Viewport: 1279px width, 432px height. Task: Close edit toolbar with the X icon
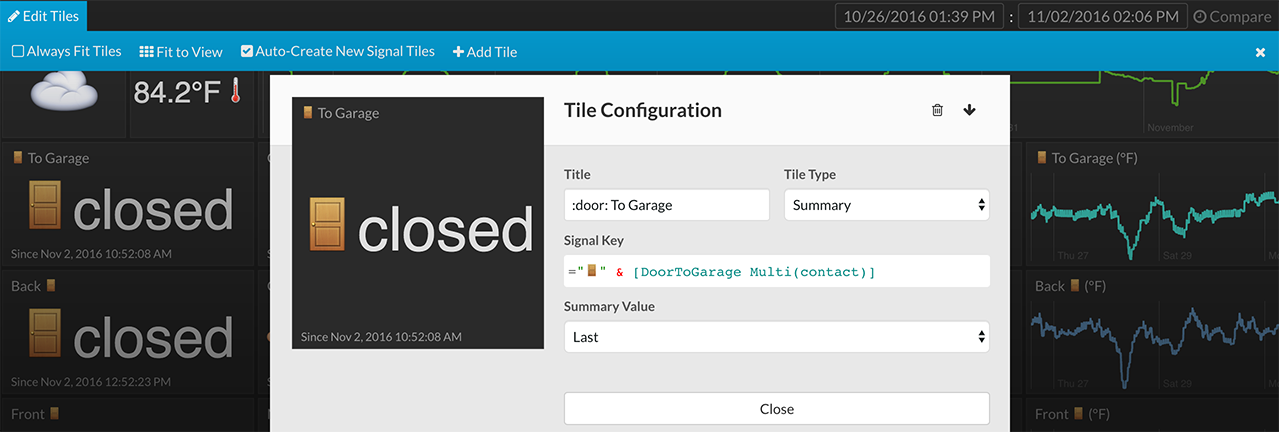click(x=1260, y=52)
